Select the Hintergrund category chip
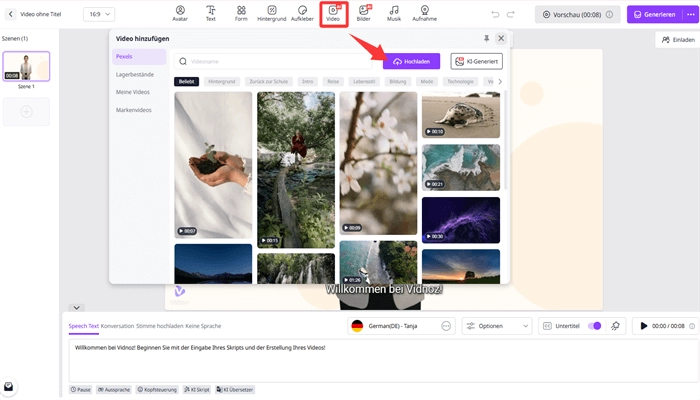This screenshot has width=700, height=400. point(221,82)
